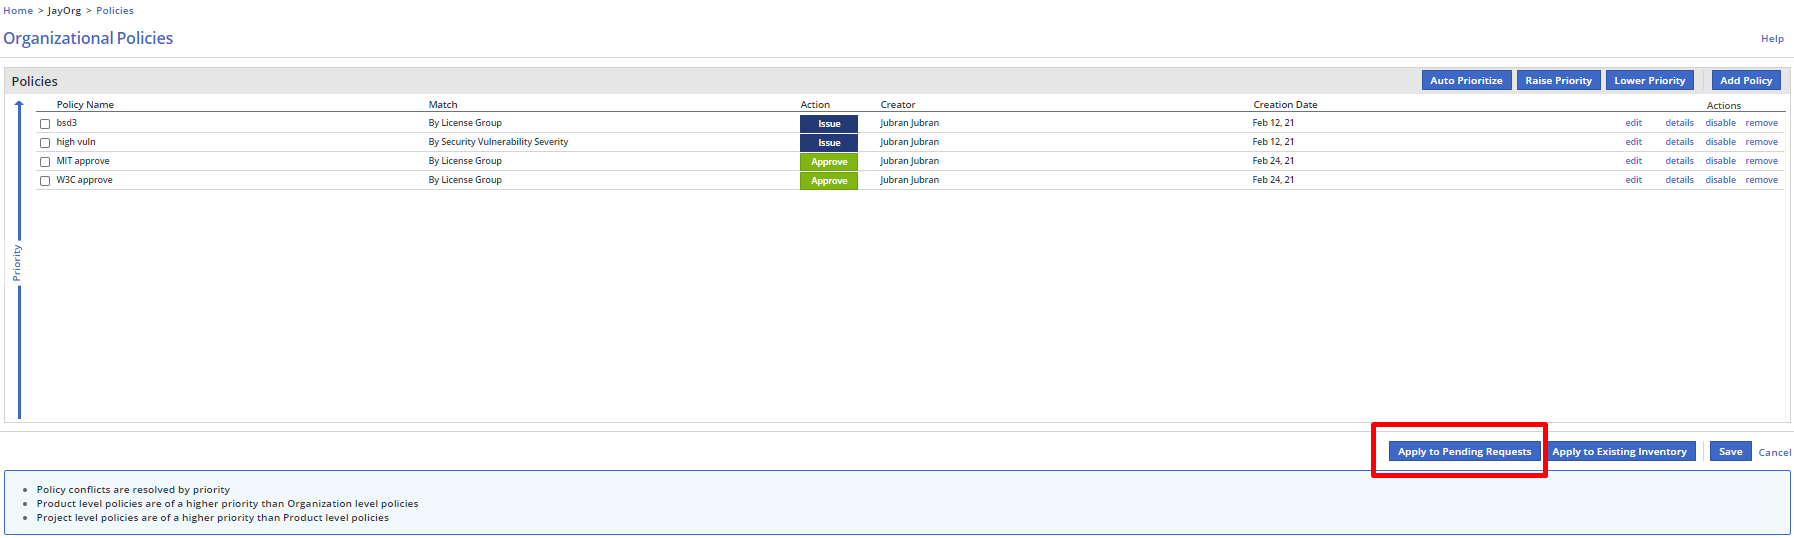1794x538 pixels.
Task: Navigate to JayOrg breadcrumb link
Action: tap(65, 11)
